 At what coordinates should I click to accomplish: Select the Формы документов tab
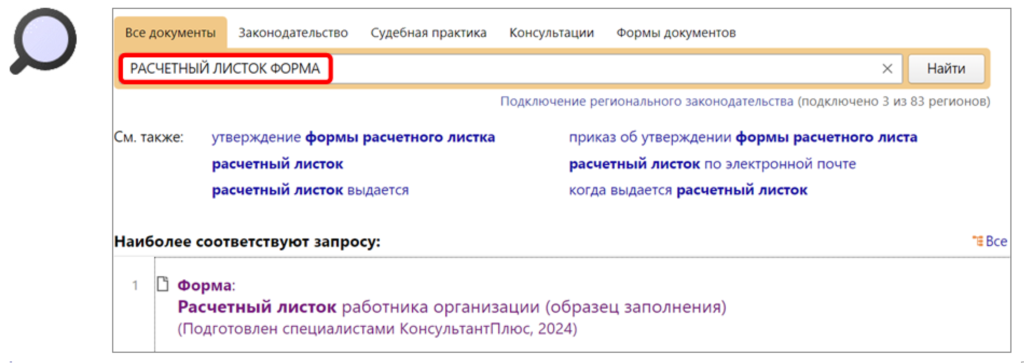tap(677, 33)
